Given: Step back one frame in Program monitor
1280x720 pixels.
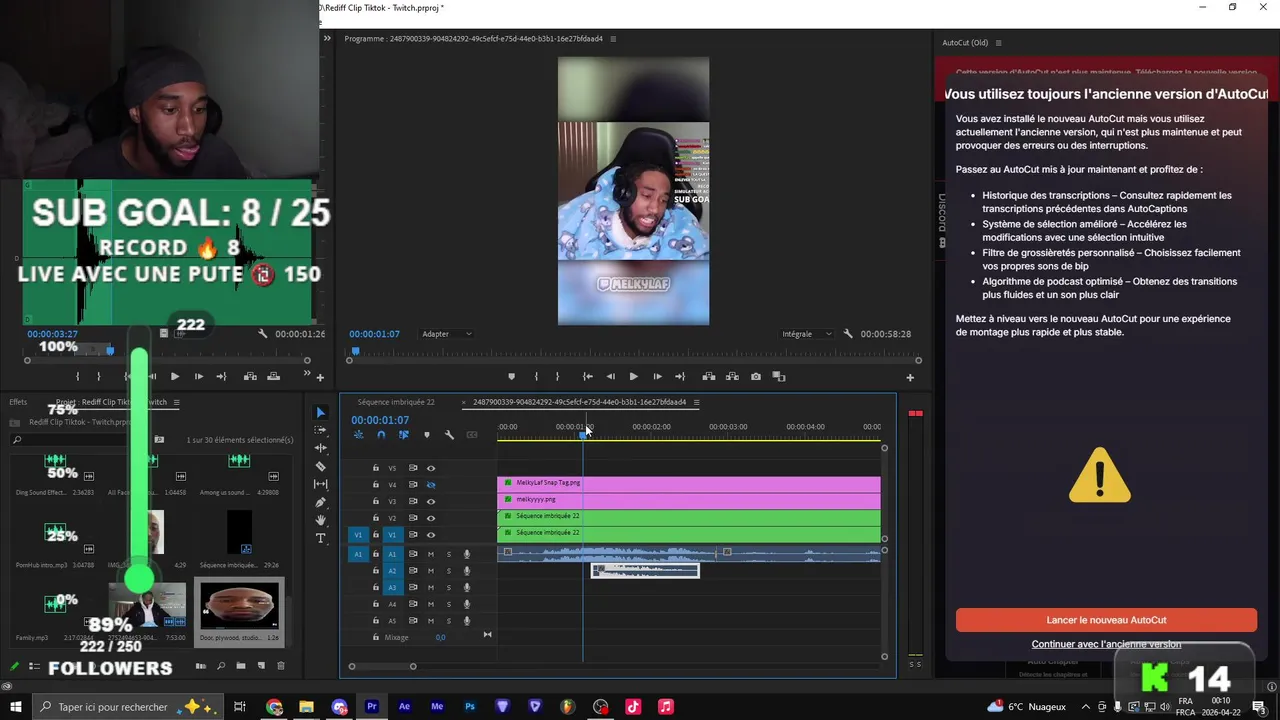Looking at the screenshot, I should tap(611, 377).
